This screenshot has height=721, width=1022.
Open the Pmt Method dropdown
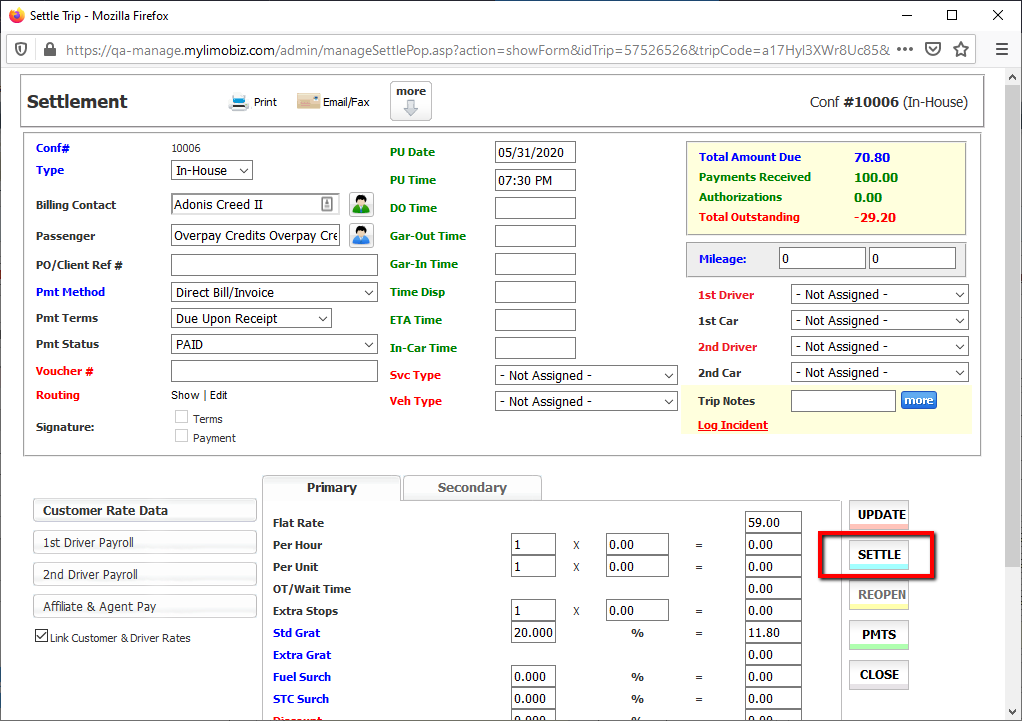274,293
